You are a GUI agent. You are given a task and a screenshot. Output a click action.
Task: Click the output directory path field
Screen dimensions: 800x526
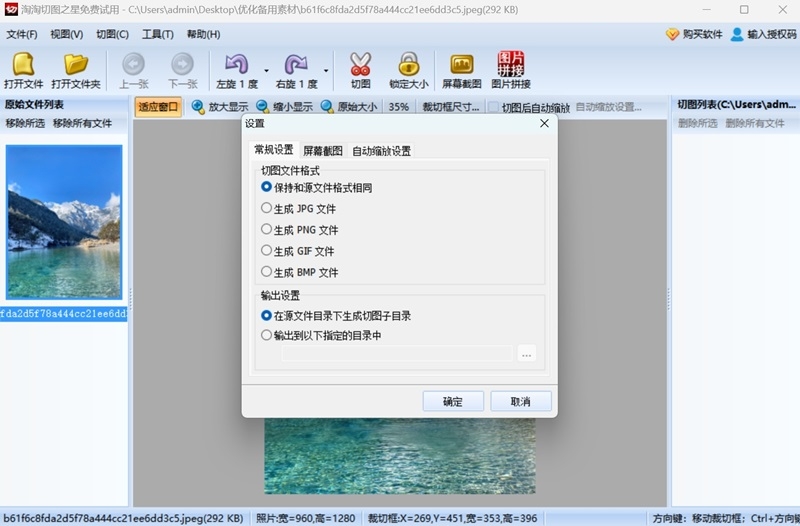click(x=397, y=354)
